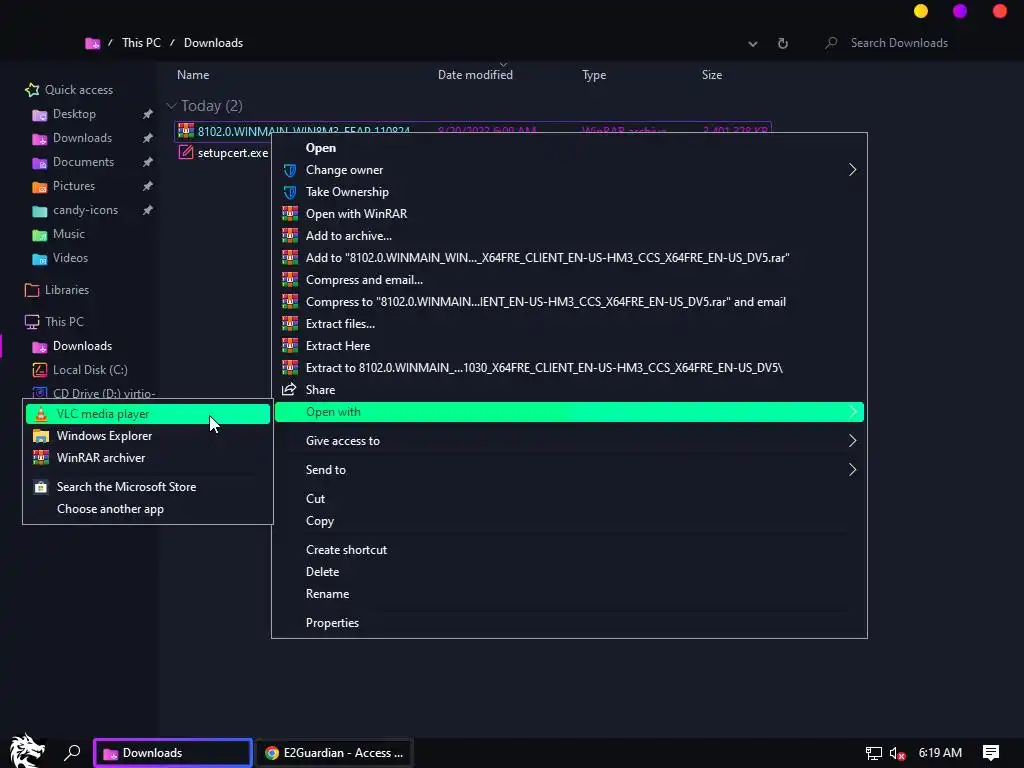Click Downloads in the breadcrumb path
Screen dimensions: 1024x768
pos(214,43)
